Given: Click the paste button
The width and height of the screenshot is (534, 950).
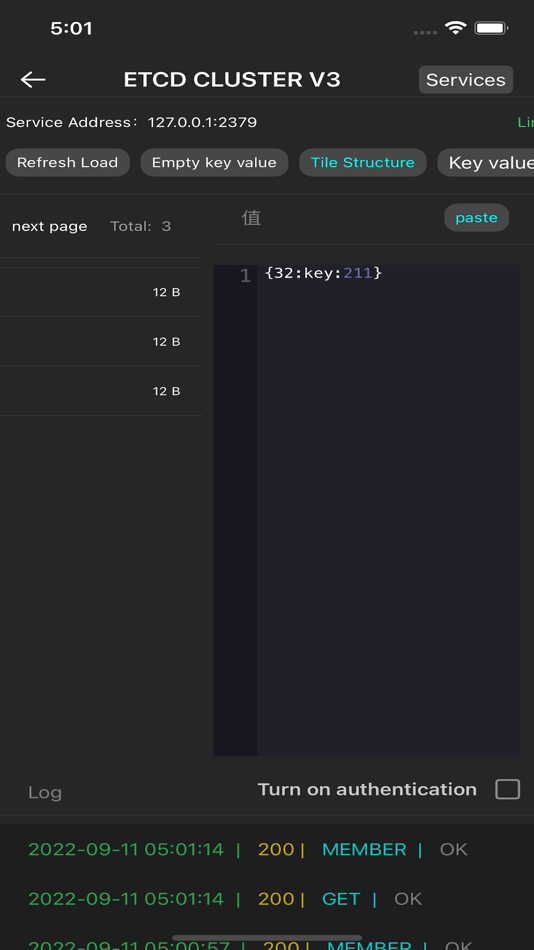Looking at the screenshot, I should pos(476,218).
